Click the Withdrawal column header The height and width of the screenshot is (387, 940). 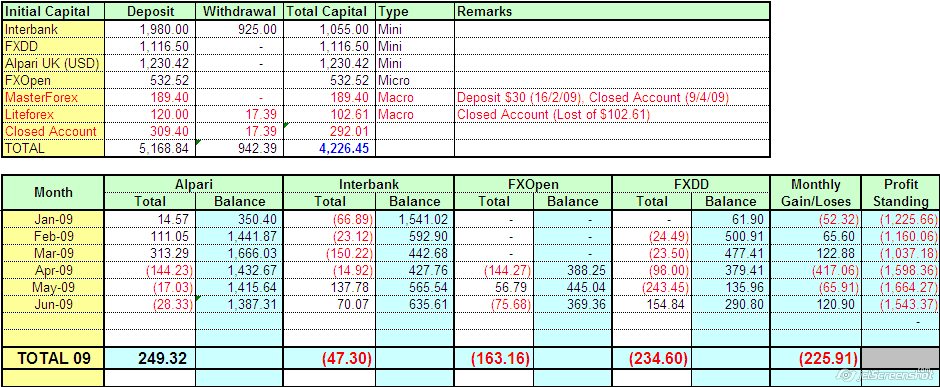[240, 11]
